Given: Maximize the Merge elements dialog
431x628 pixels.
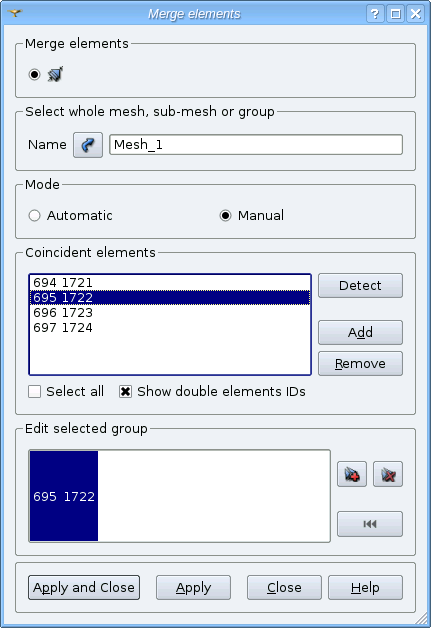Looking at the screenshot, I should [x=395, y=14].
